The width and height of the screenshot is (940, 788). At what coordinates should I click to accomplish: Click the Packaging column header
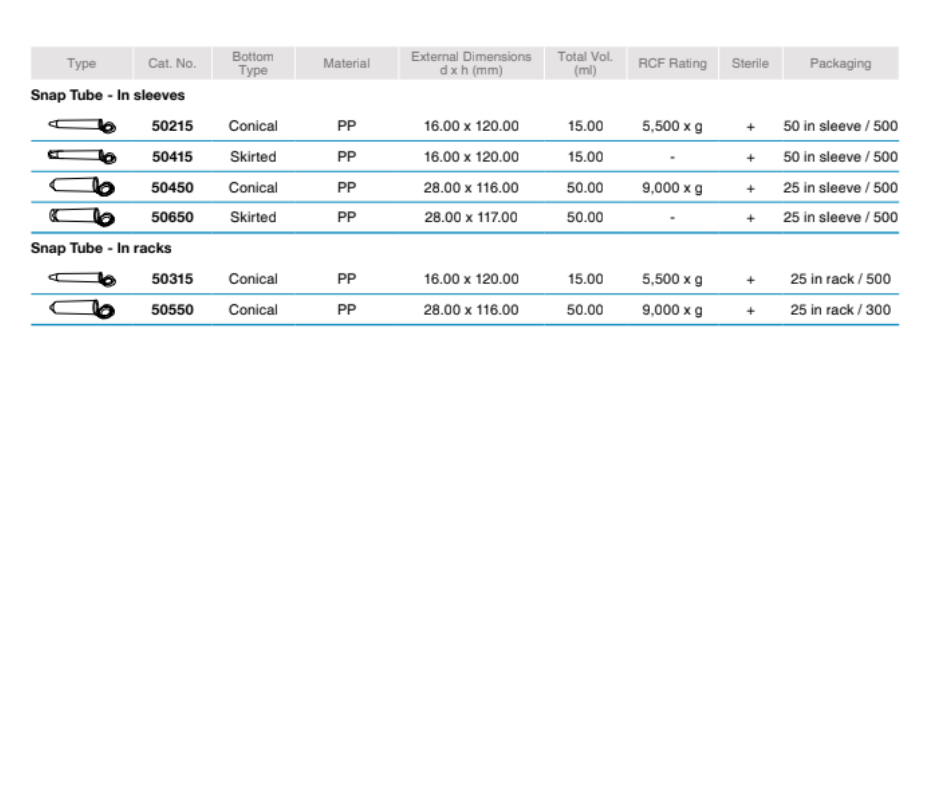(840, 63)
